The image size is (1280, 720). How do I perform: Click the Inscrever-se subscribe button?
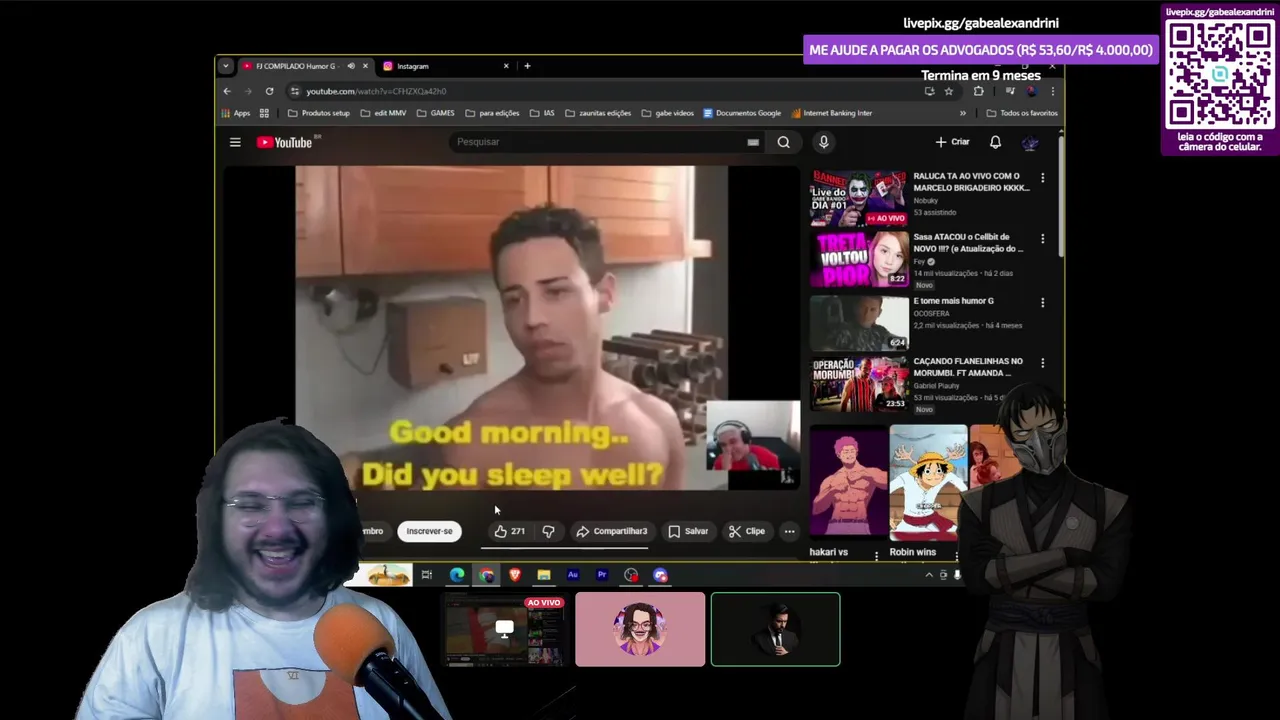[429, 531]
